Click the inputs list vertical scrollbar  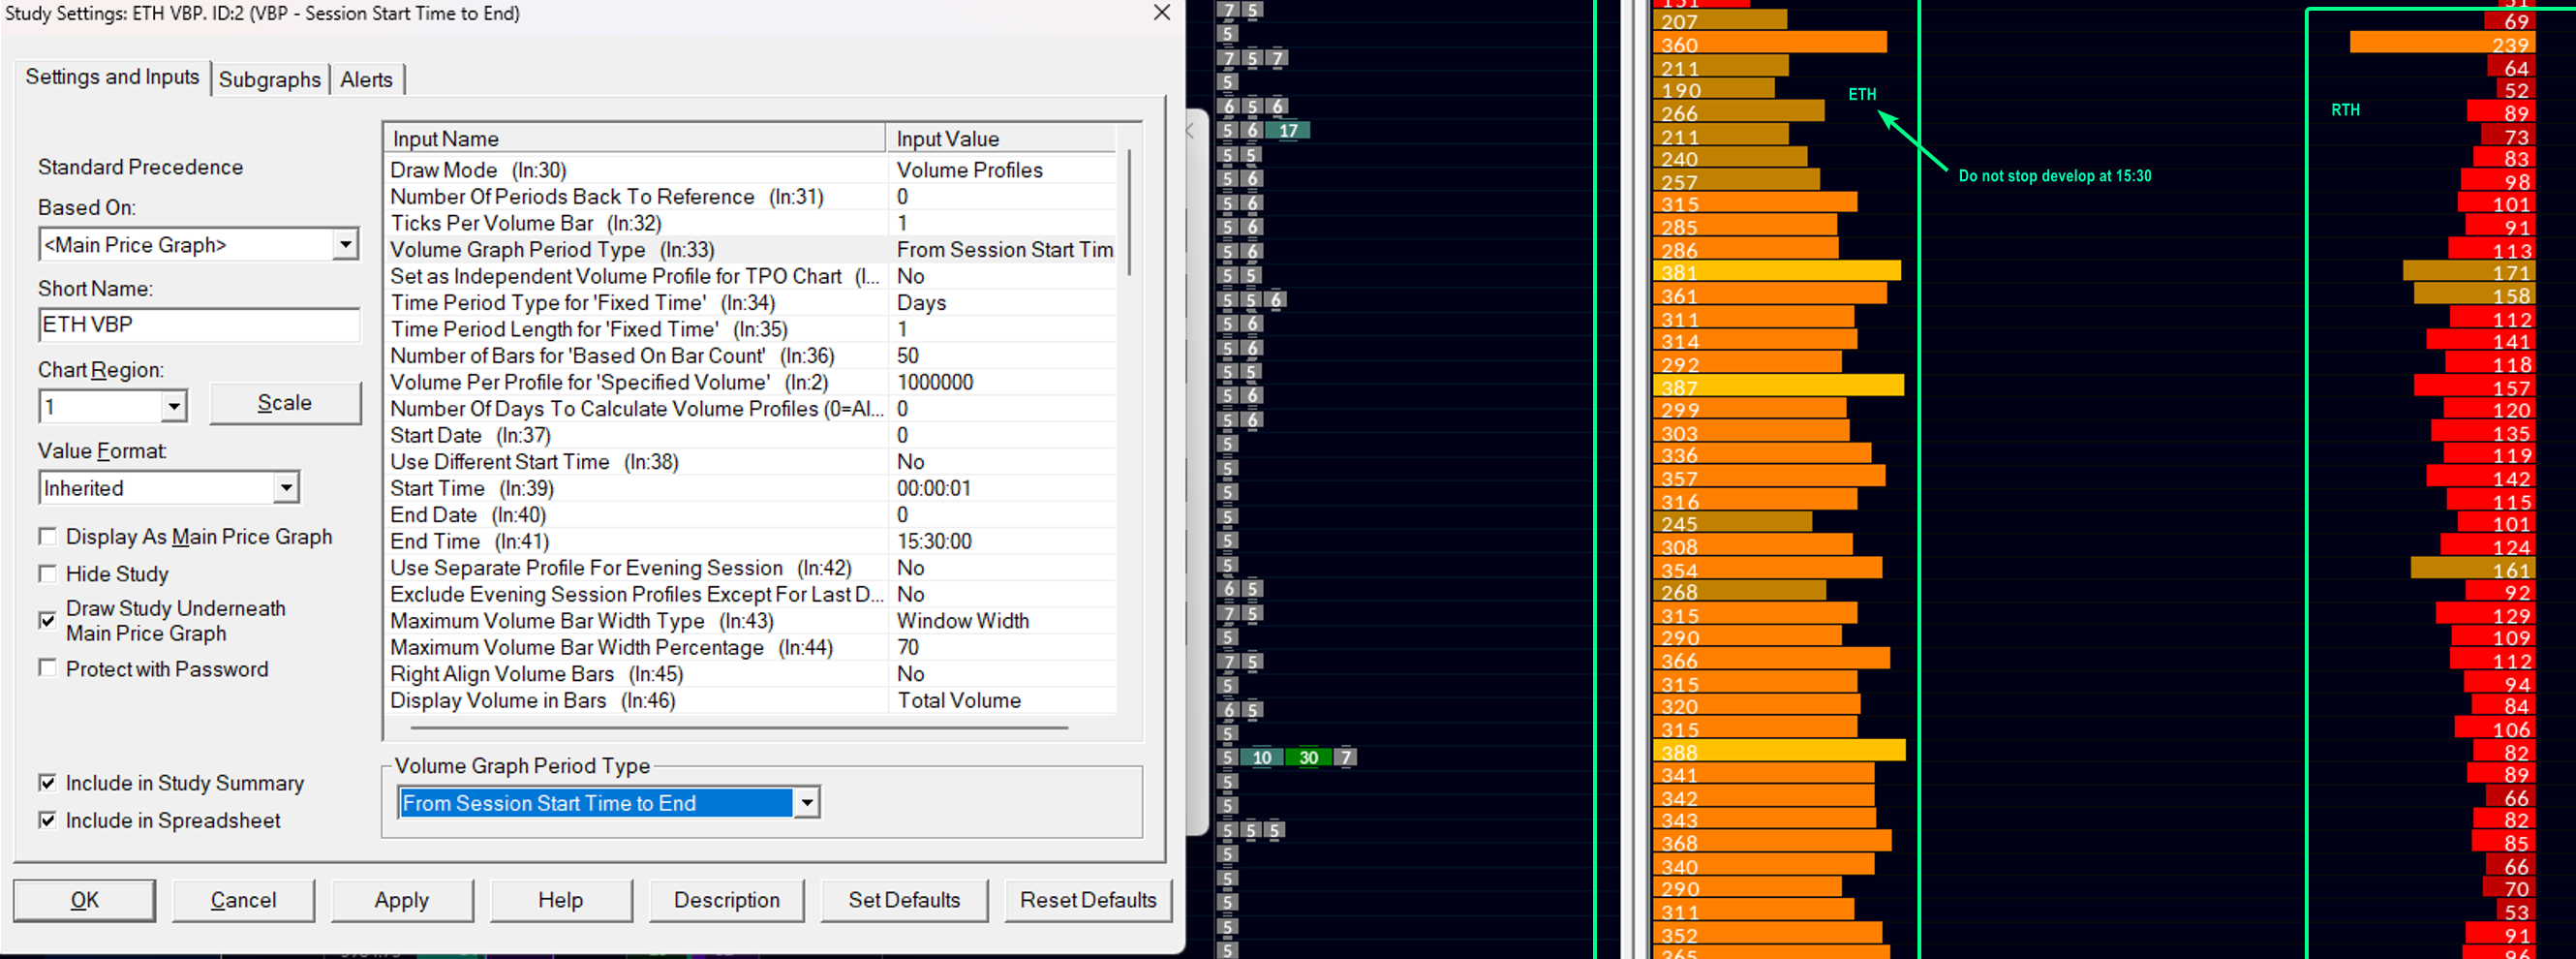(1130, 212)
